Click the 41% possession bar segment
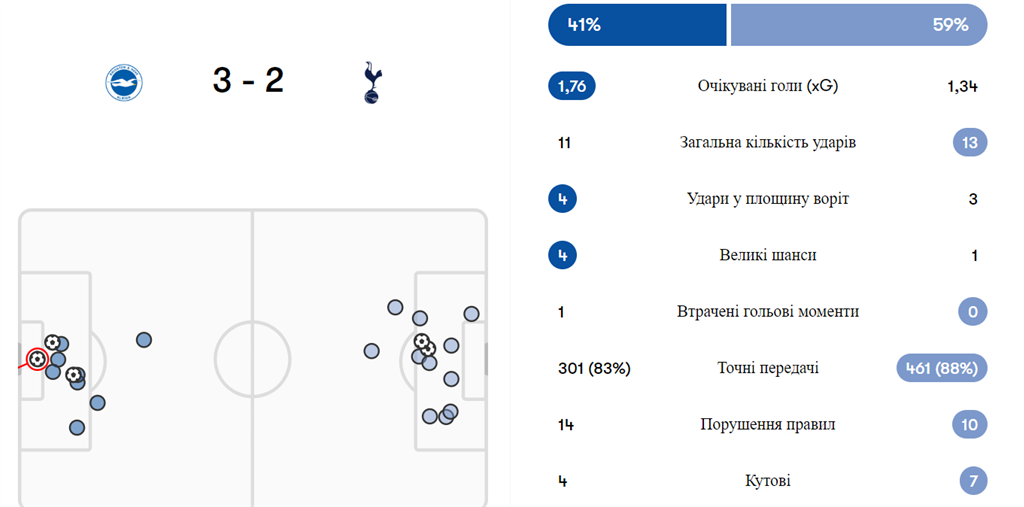The width and height of the screenshot is (1024, 507). coord(637,25)
